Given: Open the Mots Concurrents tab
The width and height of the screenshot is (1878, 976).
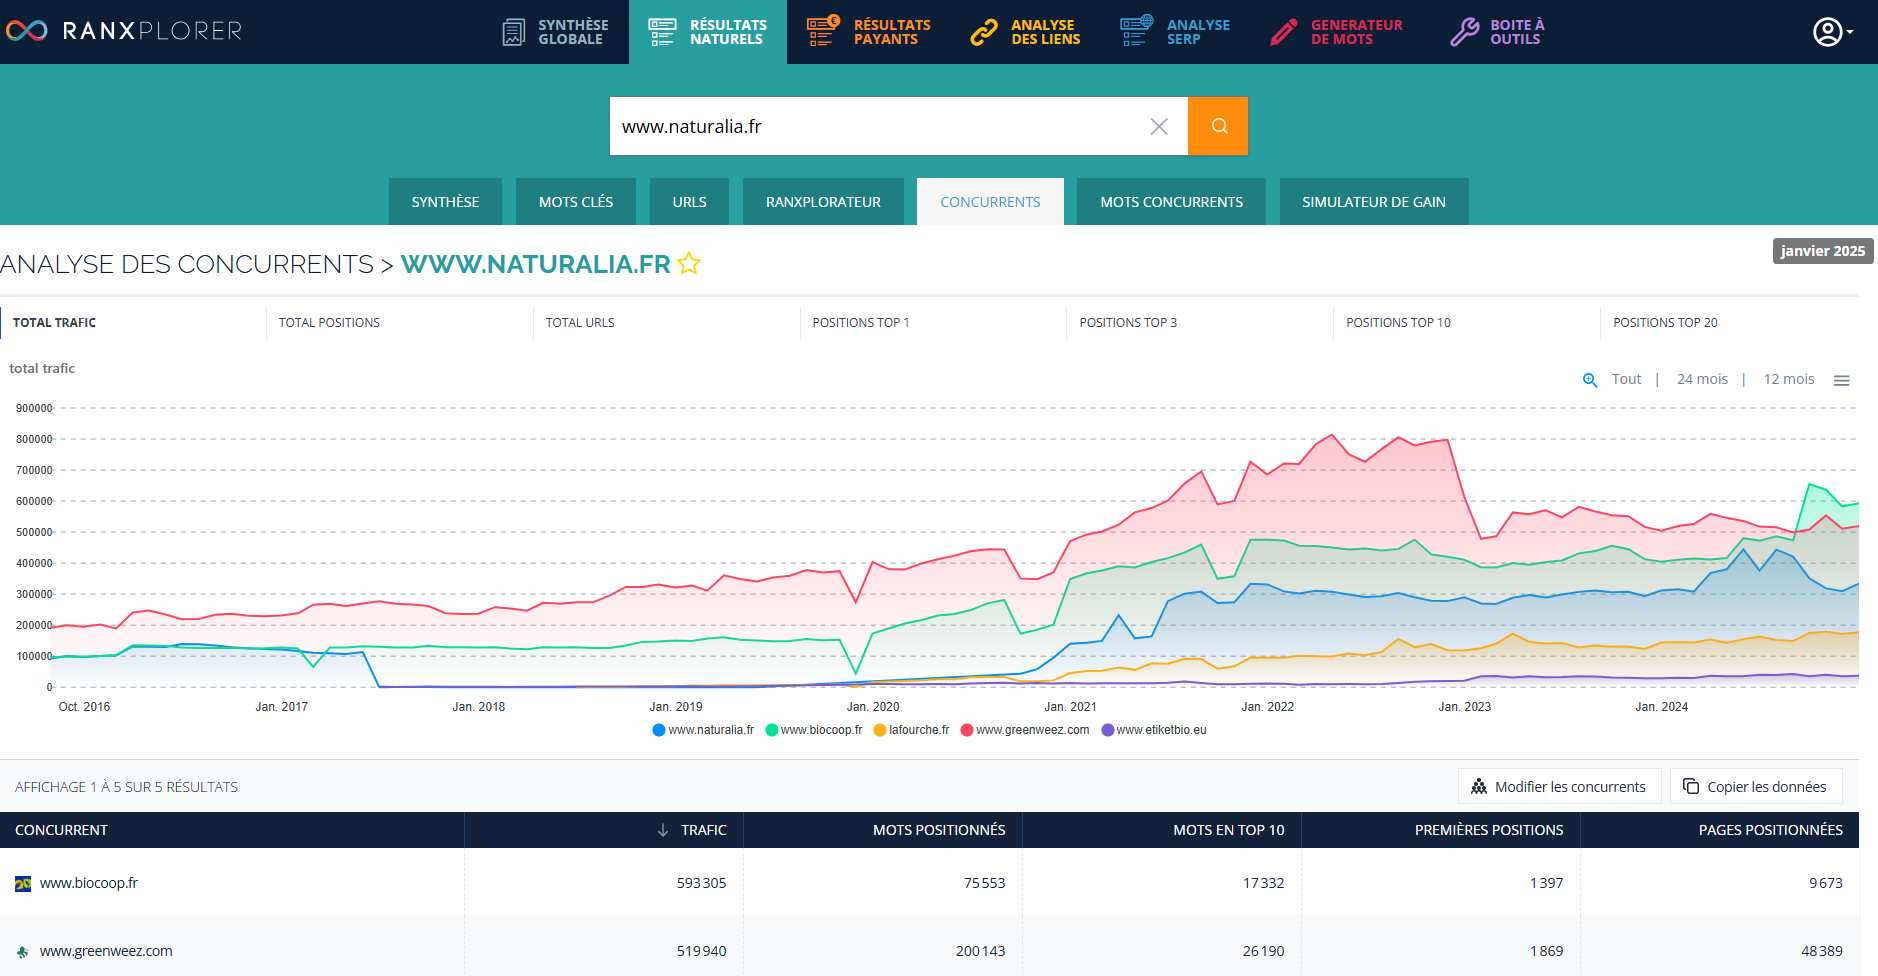Looking at the screenshot, I should (x=1171, y=201).
